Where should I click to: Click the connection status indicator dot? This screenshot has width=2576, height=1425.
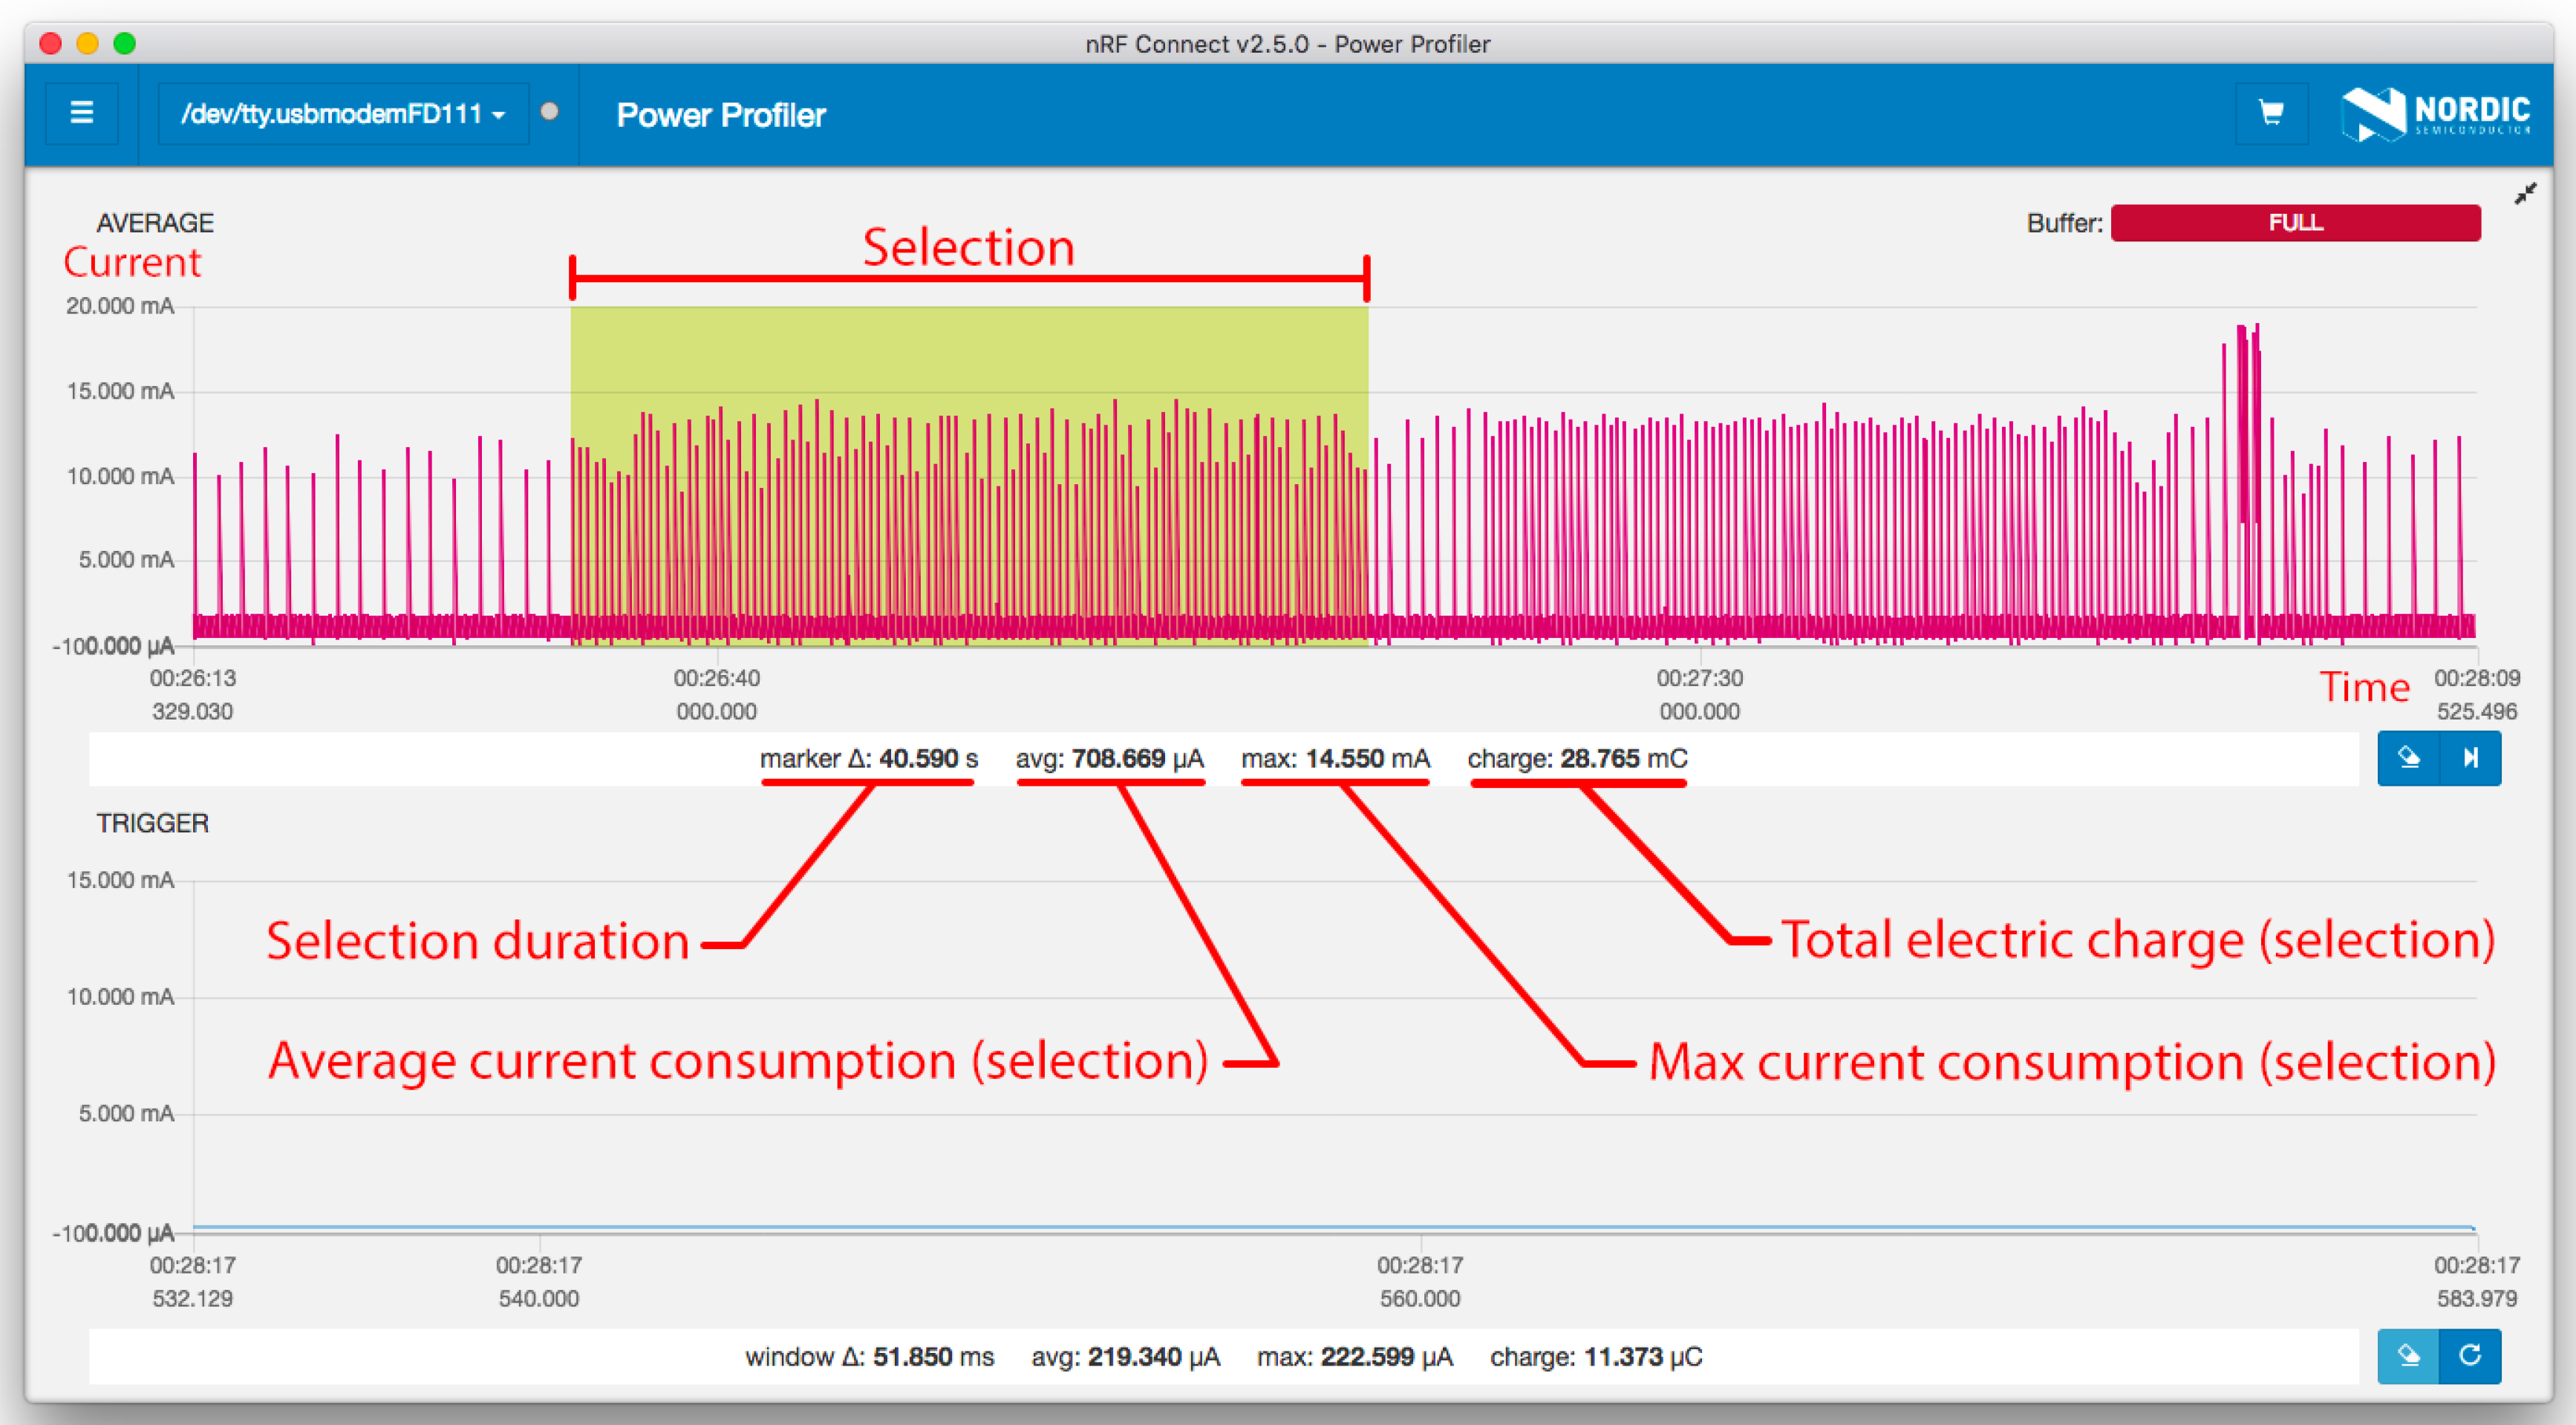click(x=549, y=112)
